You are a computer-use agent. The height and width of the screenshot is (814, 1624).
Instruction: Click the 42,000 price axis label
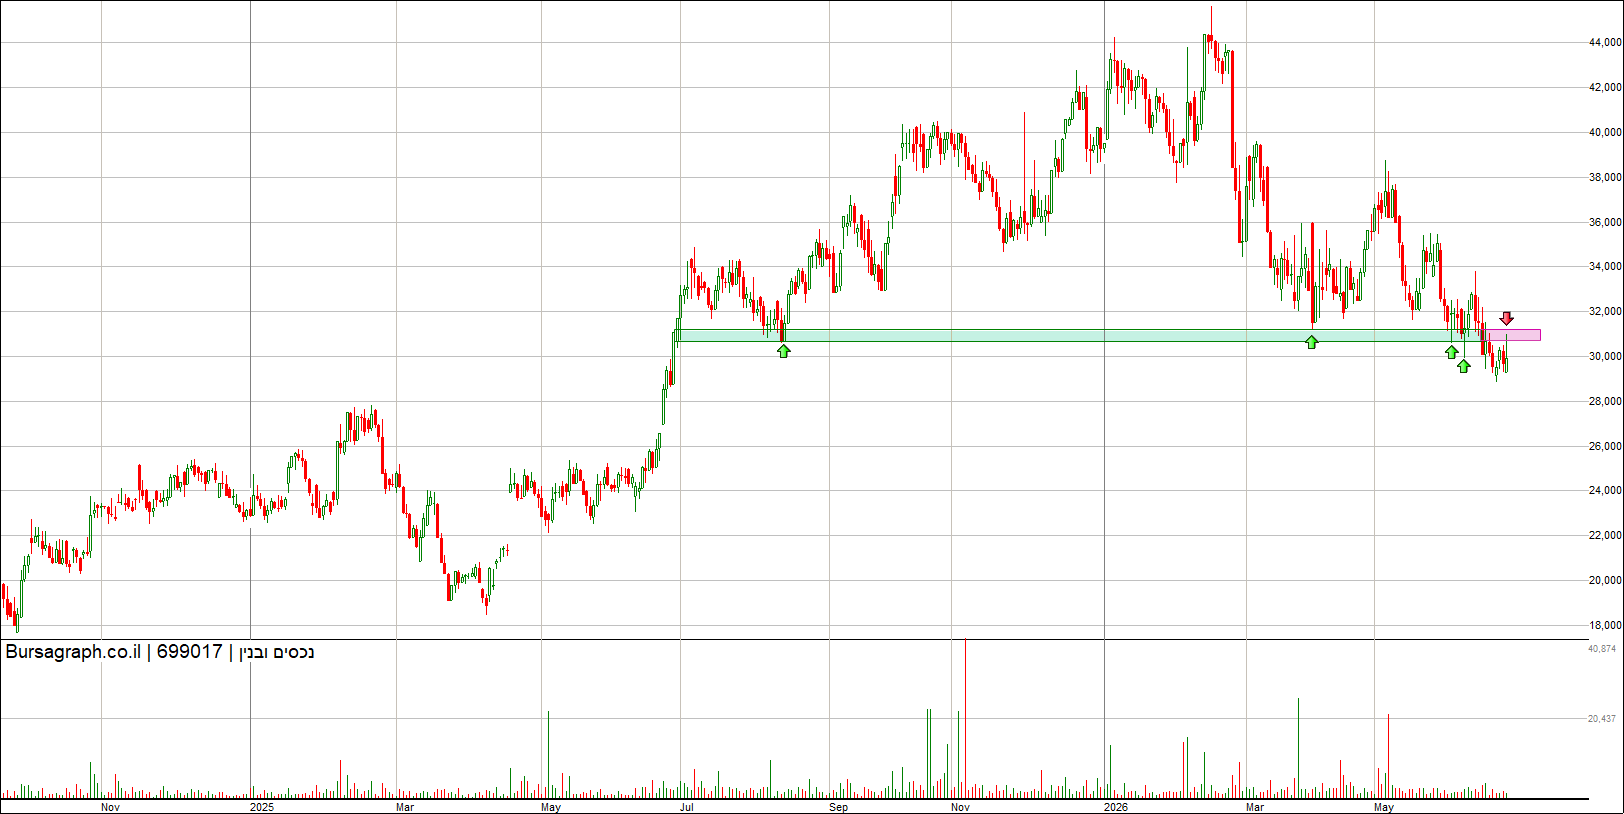(1605, 88)
